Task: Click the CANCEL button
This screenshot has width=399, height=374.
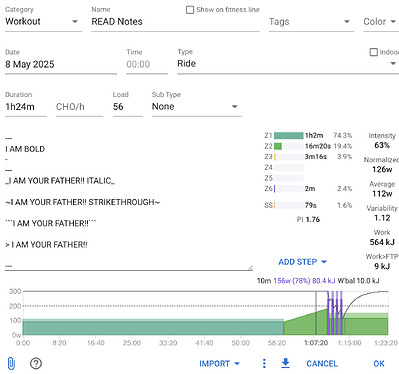Action: point(322,363)
